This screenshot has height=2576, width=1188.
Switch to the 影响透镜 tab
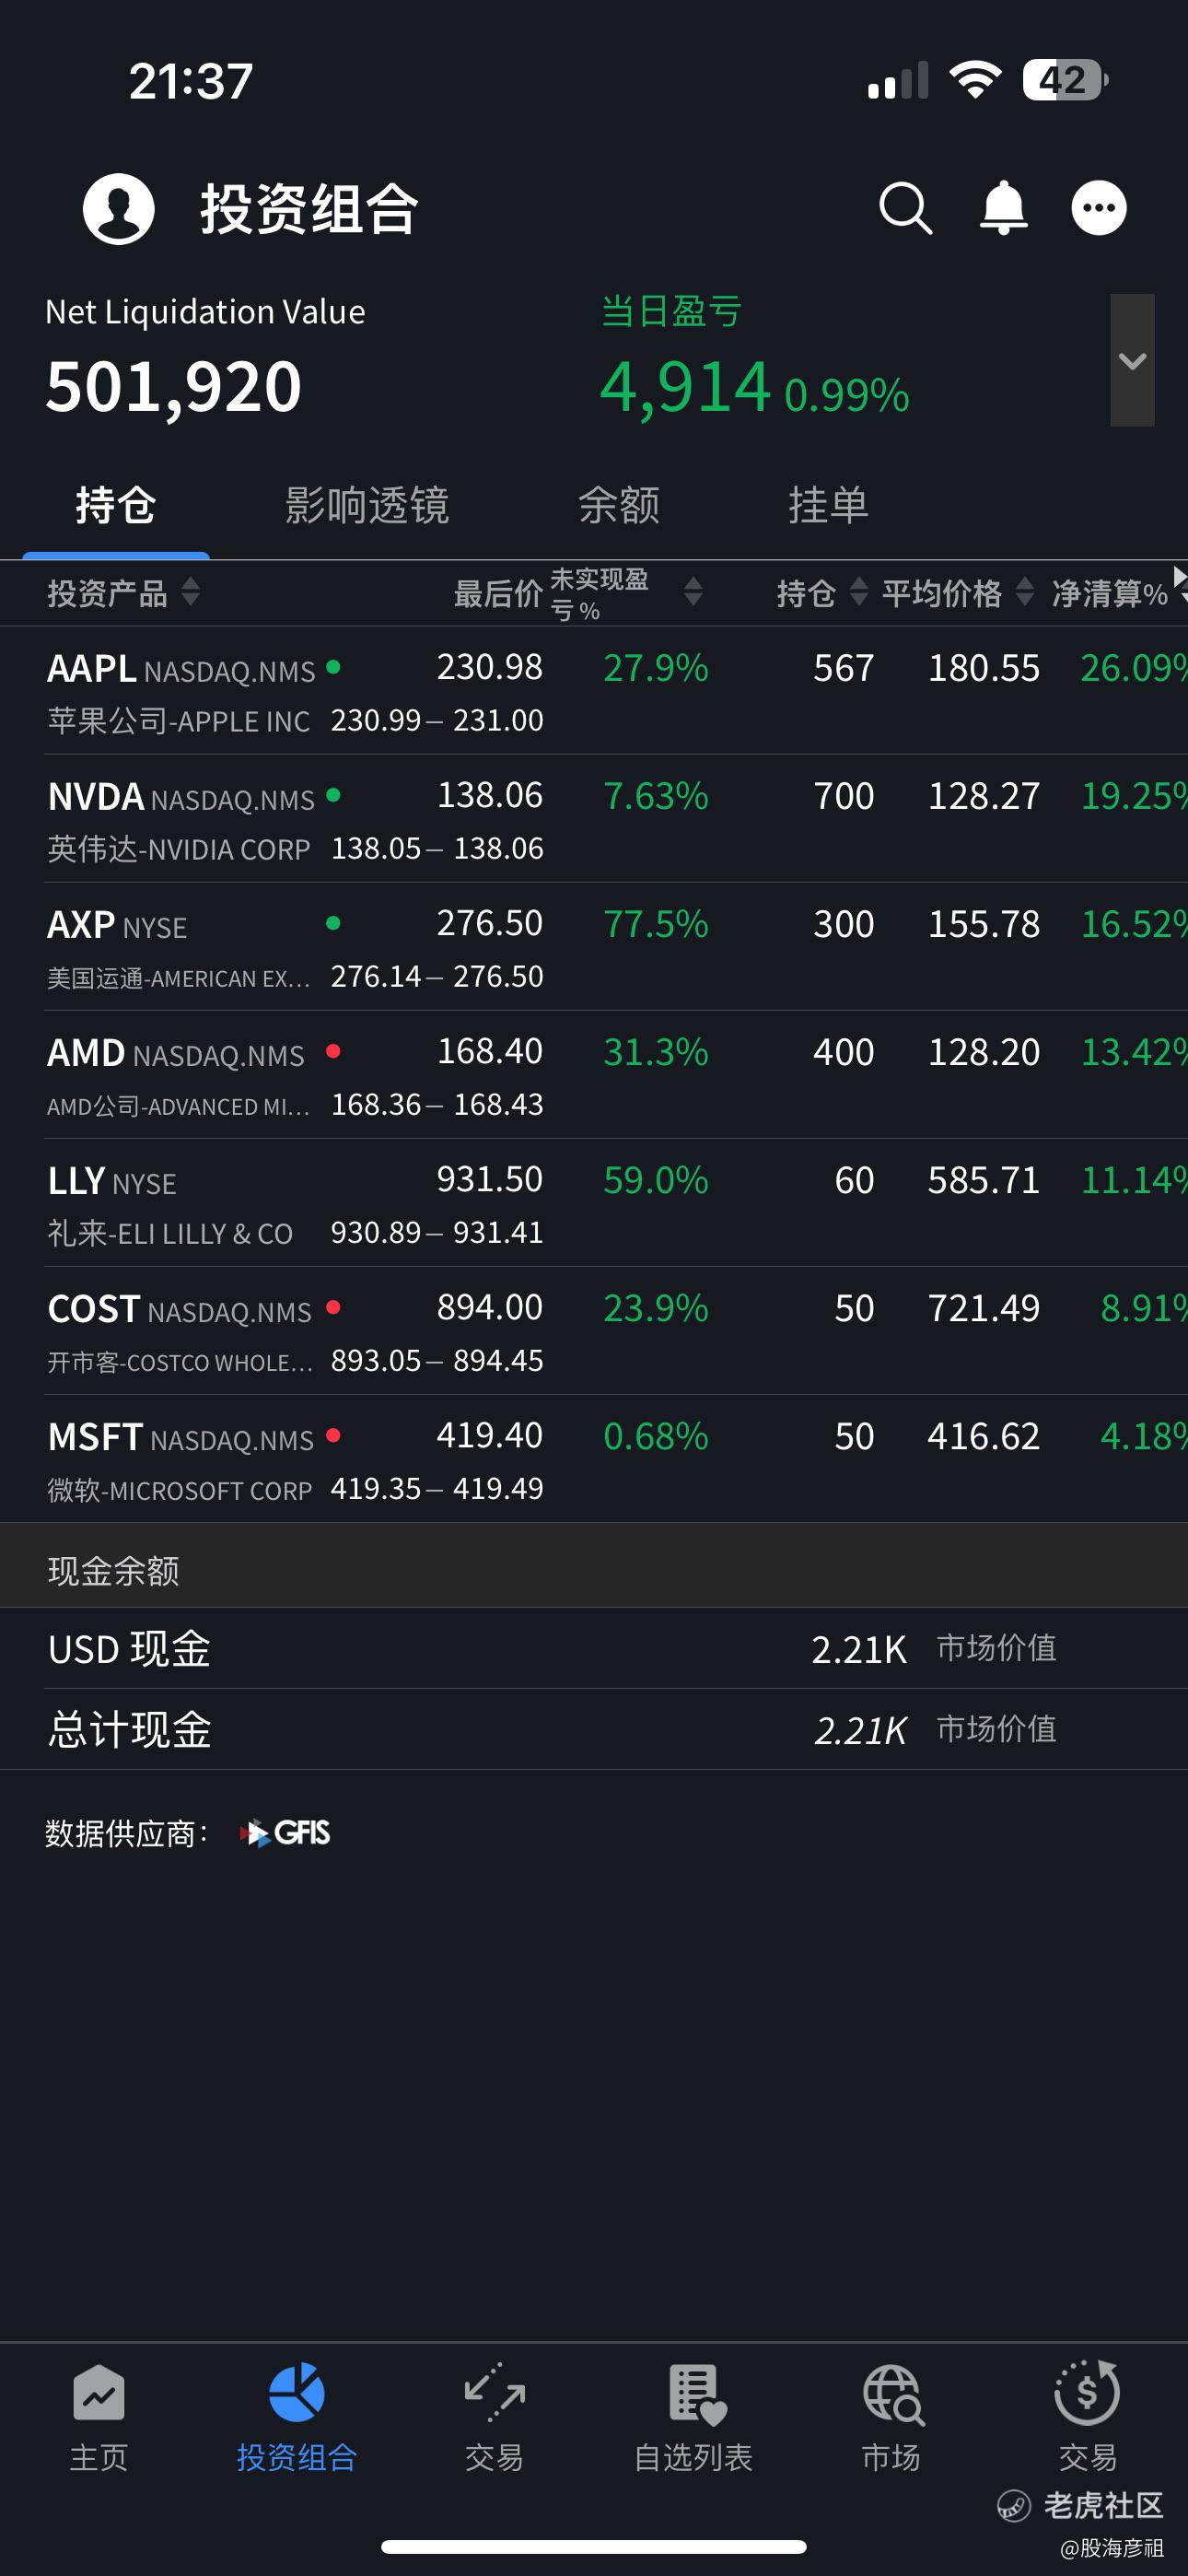click(x=367, y=505)
